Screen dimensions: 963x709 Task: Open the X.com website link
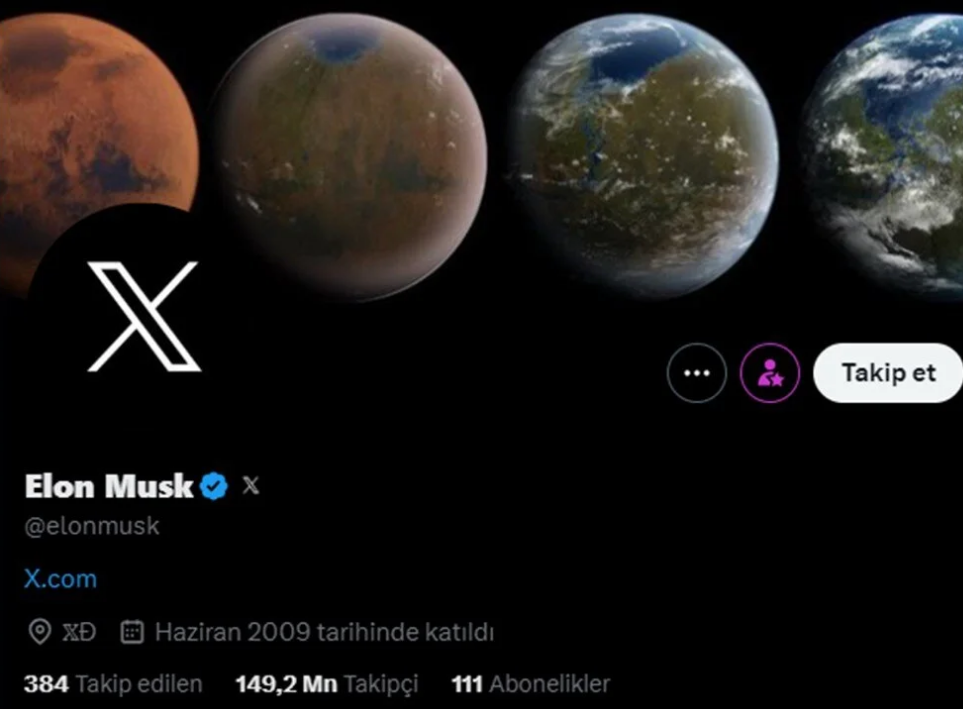60,579
